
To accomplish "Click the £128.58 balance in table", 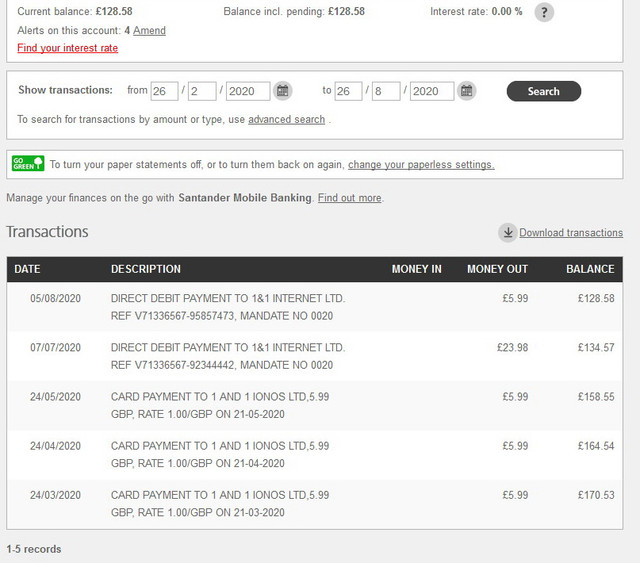I will coord(596,298).
